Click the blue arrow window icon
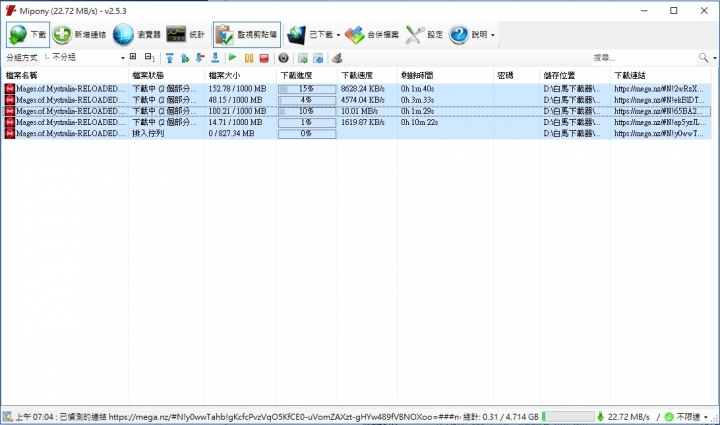The height and width of the screenshot is (425, 720). coord(318,58)
